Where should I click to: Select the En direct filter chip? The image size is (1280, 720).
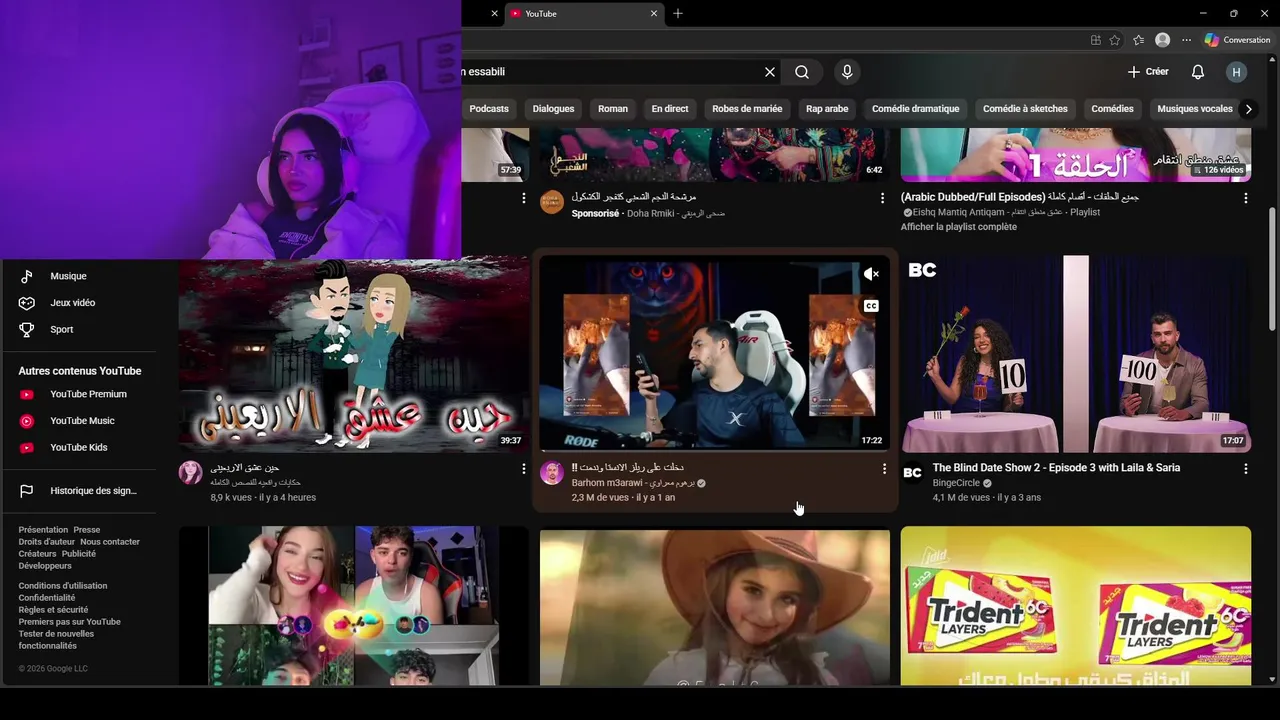click(x=670, y=109)
